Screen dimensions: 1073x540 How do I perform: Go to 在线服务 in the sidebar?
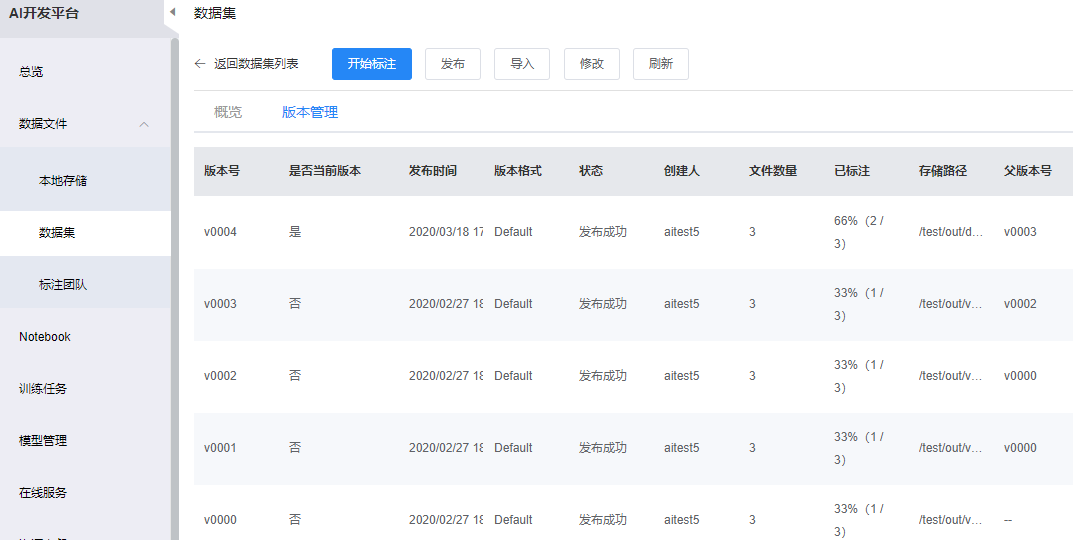point(43,493)
